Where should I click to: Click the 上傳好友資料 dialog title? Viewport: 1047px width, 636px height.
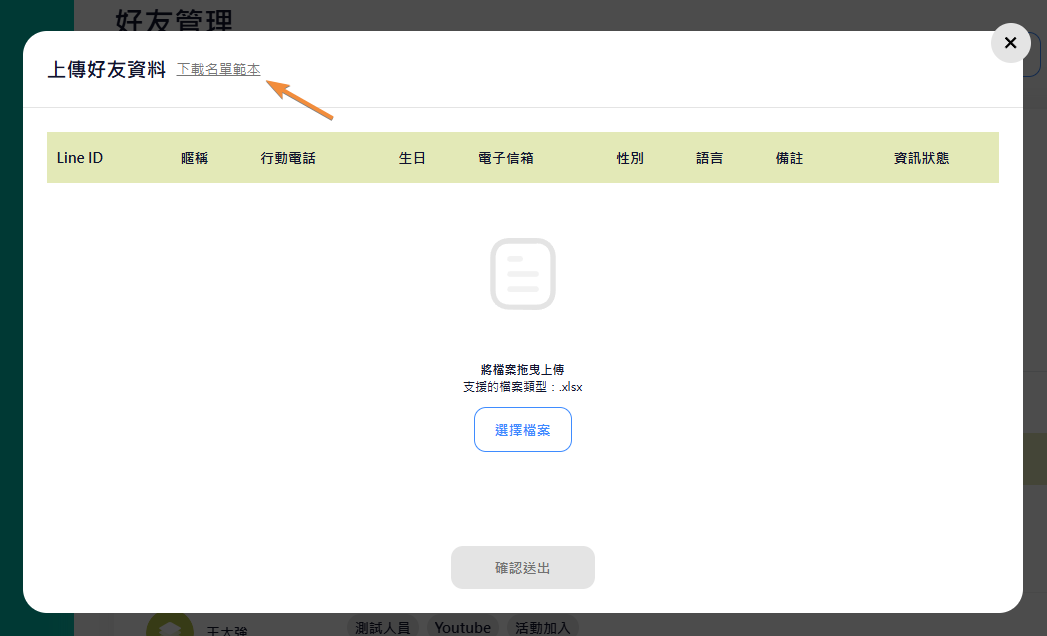pyautogui.click(x=107, y=70)
